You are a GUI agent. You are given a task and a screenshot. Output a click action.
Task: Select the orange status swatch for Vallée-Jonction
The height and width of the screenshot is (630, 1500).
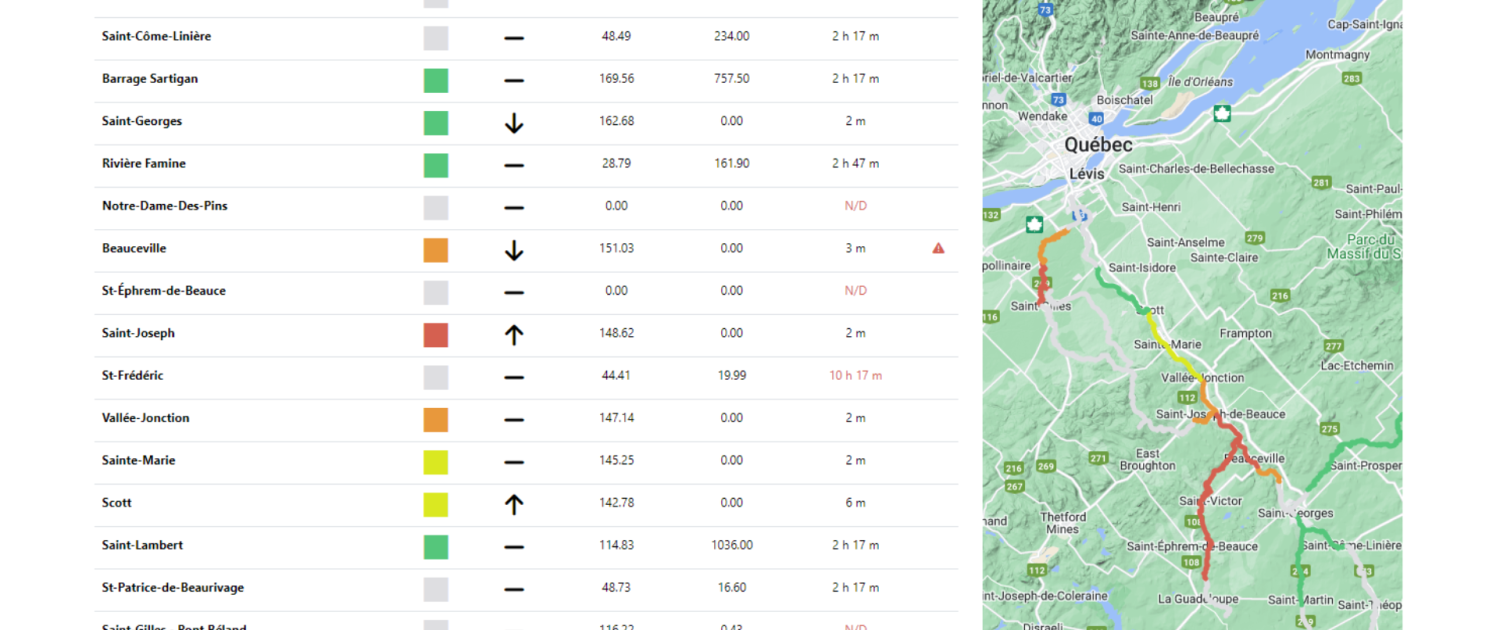click(436, 420)
